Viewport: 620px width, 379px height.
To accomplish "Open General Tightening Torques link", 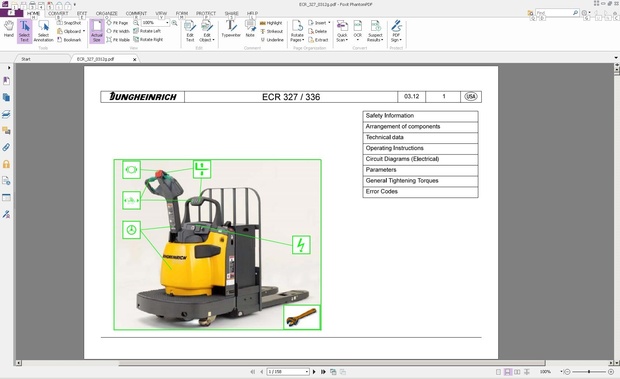I will click(x=420, y=181).
